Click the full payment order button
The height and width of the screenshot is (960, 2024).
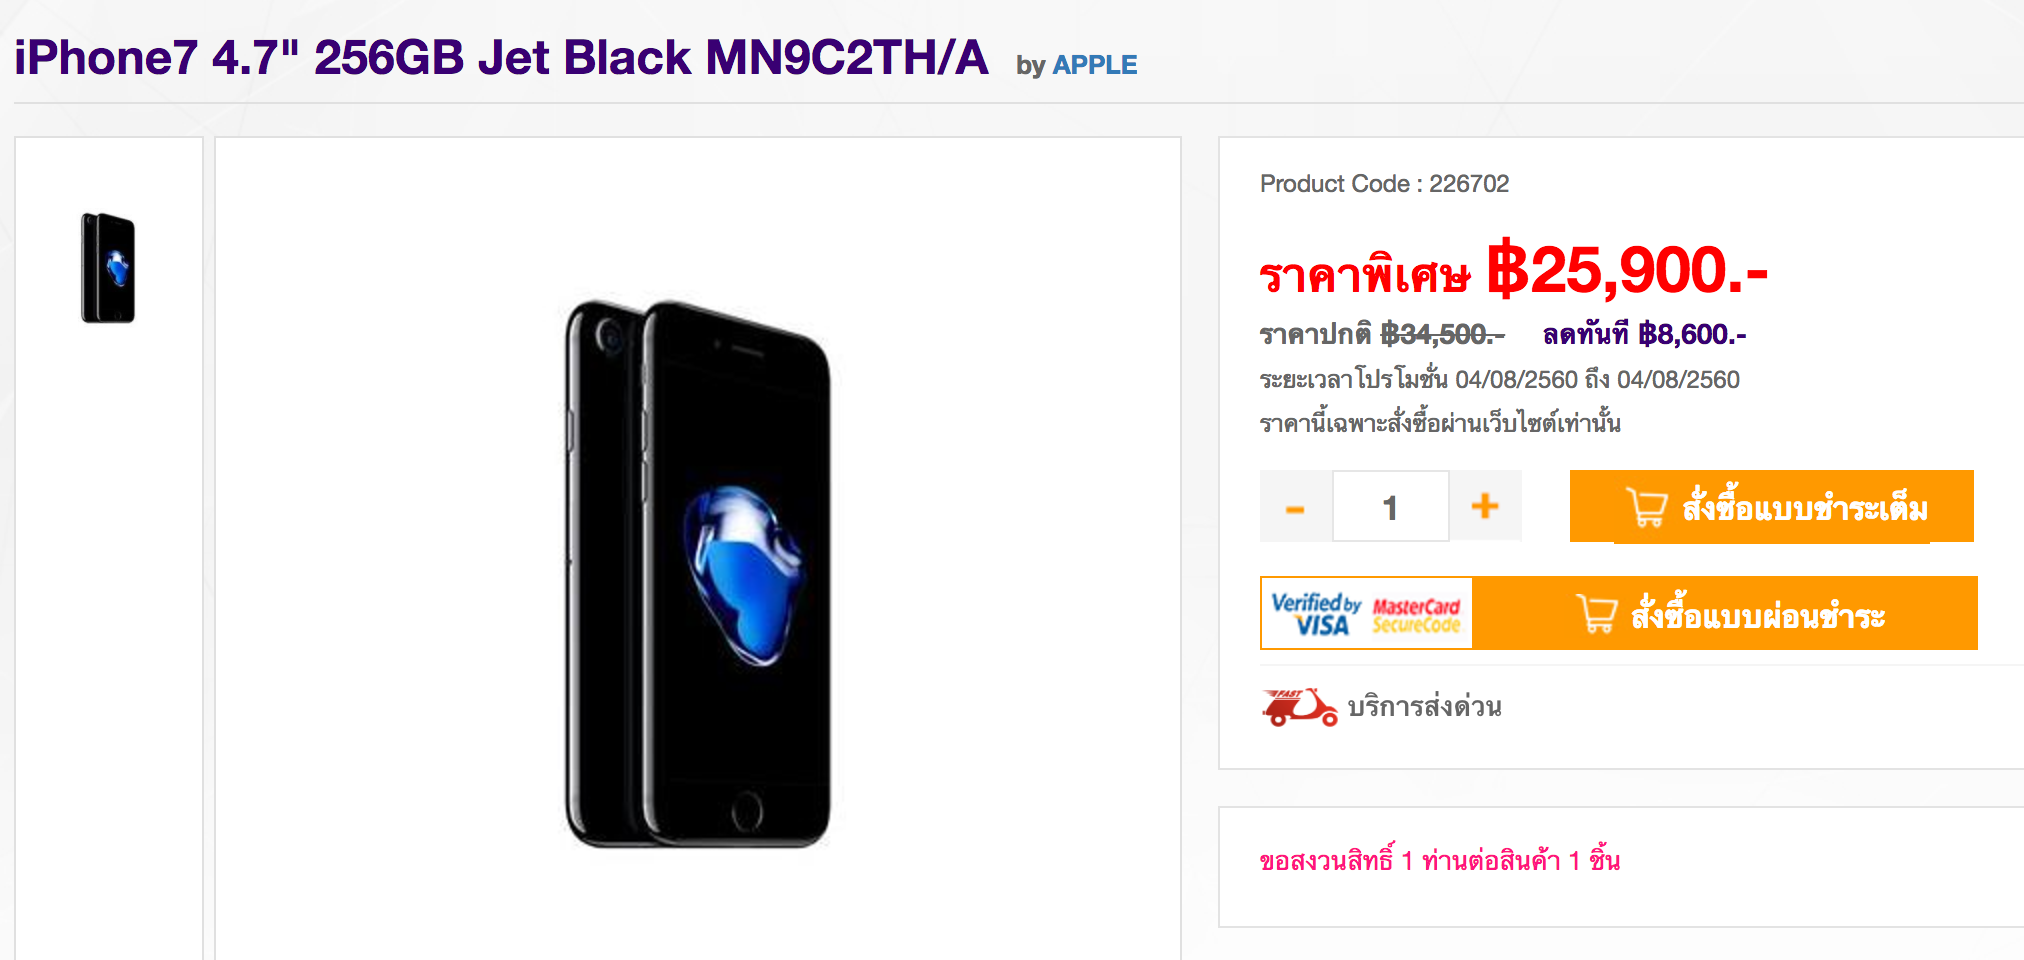1772,507
